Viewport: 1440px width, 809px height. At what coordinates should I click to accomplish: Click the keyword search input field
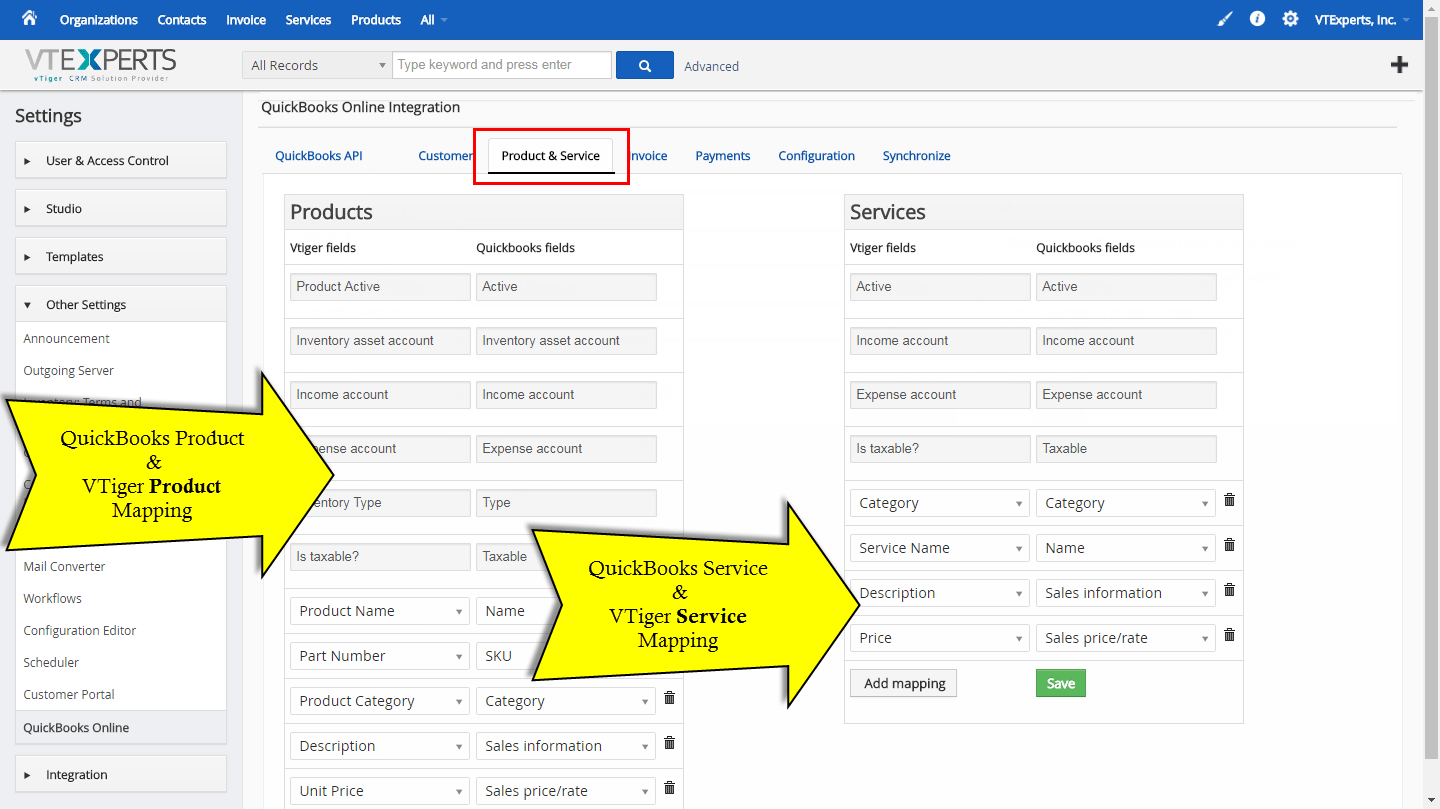coord(502,64)
